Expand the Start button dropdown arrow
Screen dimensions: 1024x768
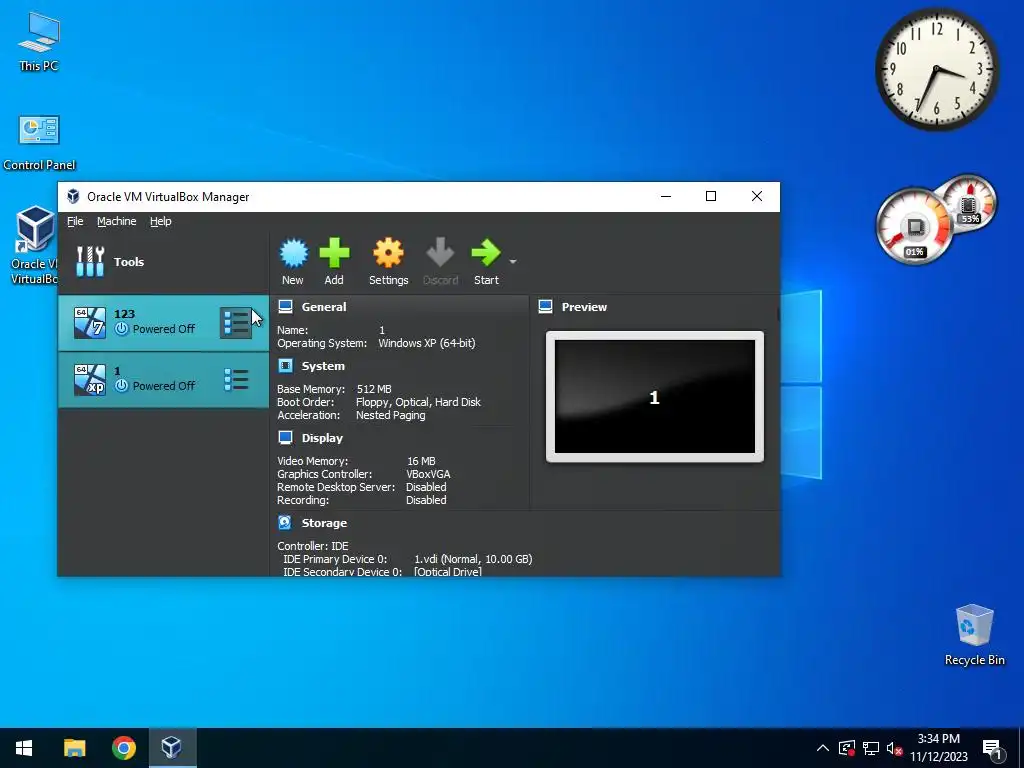[513, 261]
